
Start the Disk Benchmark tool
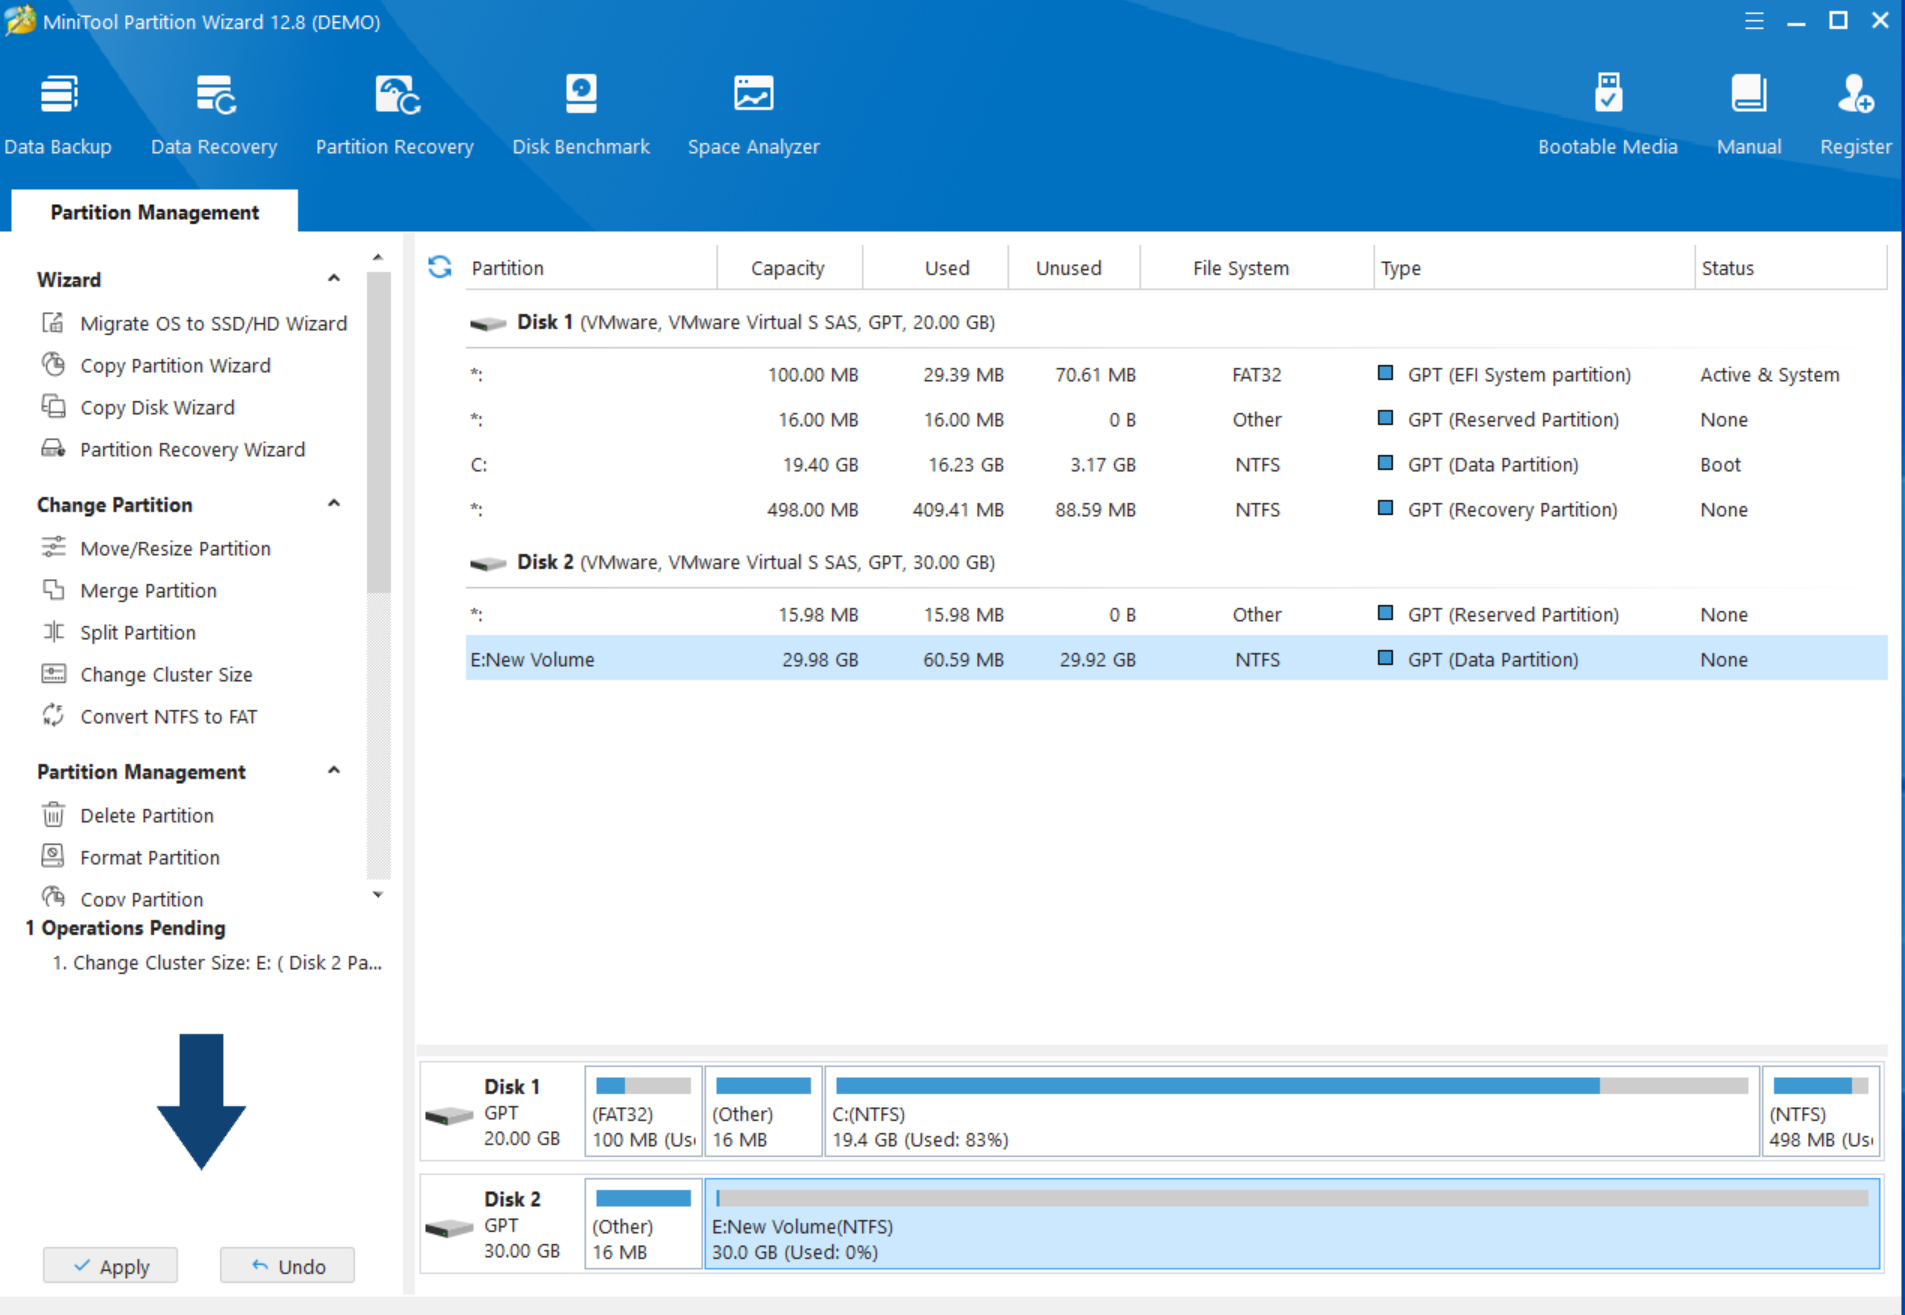pyautogui.click(x=581, y=114)
